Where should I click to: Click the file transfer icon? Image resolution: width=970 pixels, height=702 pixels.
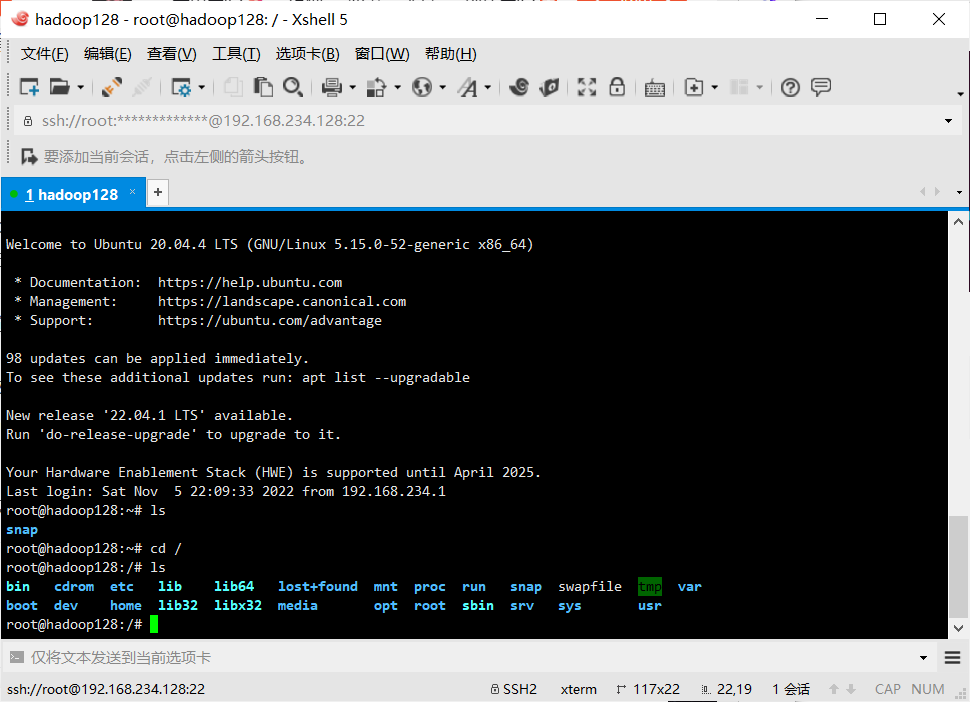point(377,87)
